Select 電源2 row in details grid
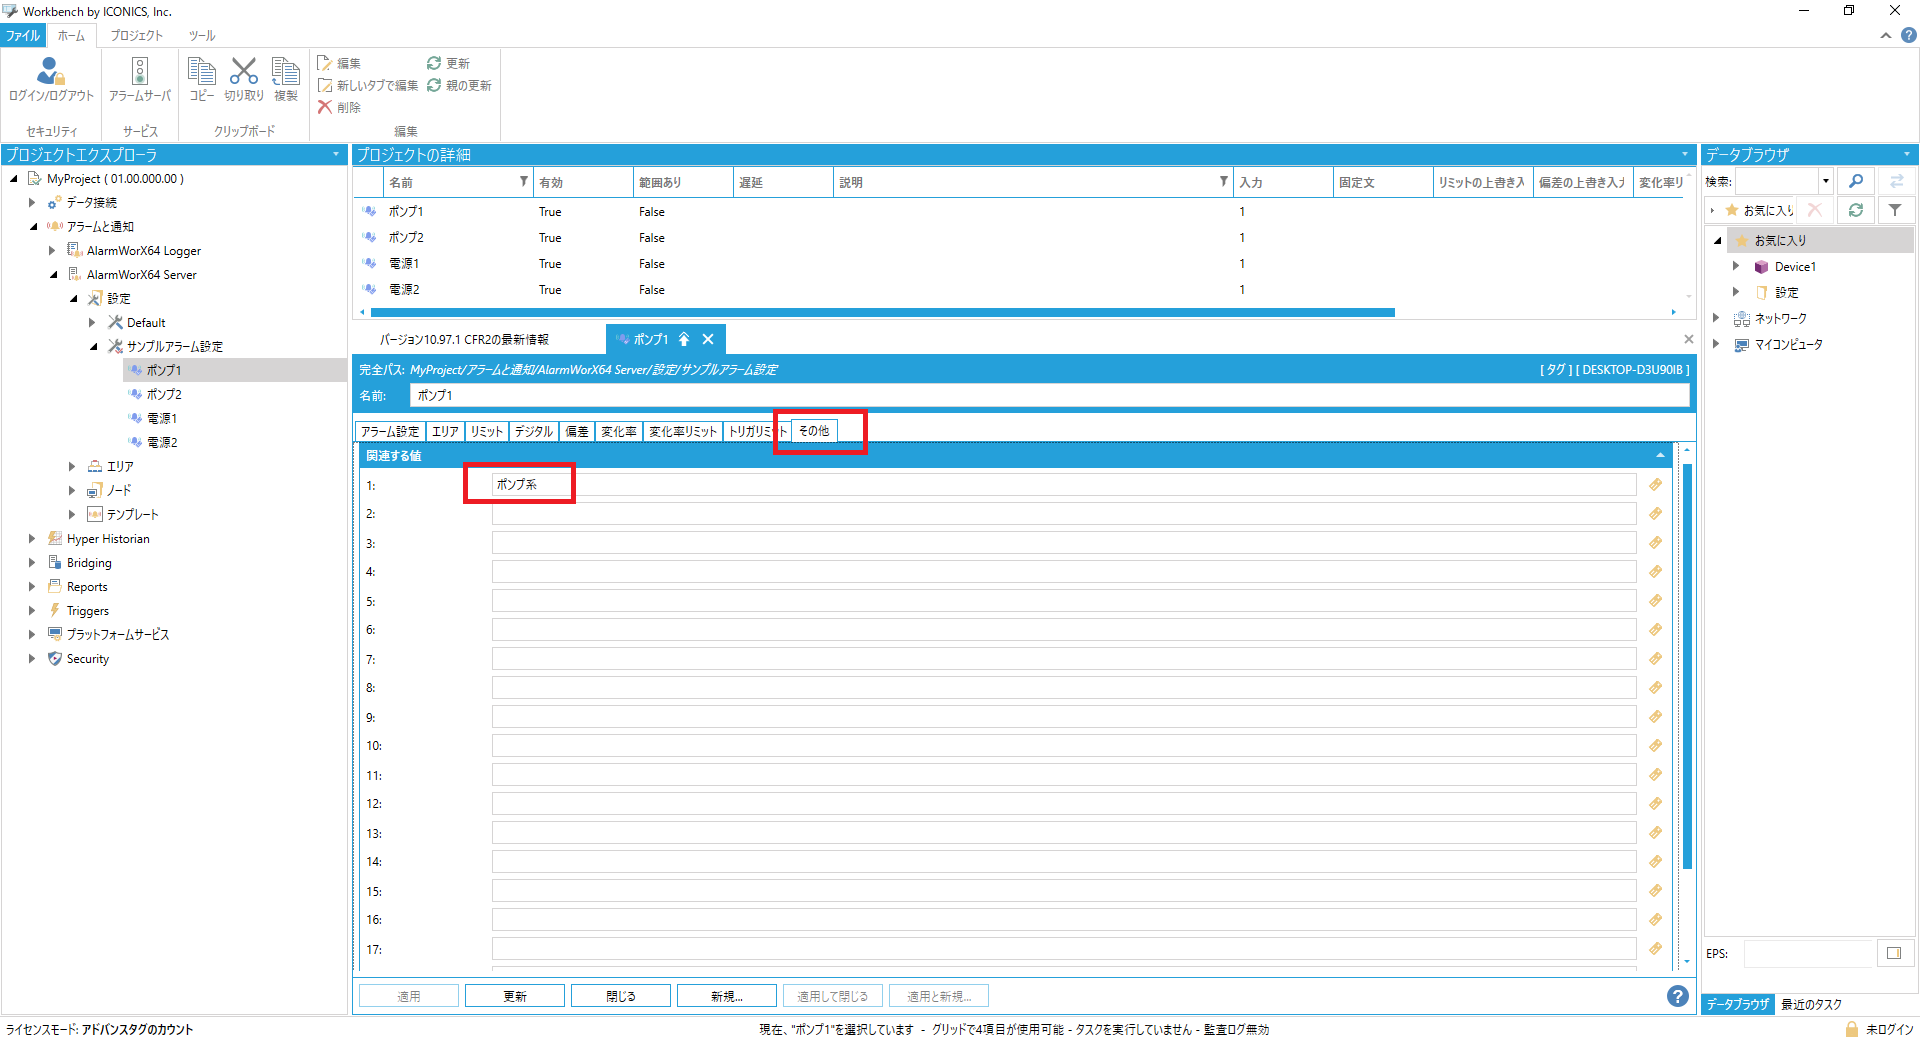This screenshot has height=1040, width=1920. 1020,290
